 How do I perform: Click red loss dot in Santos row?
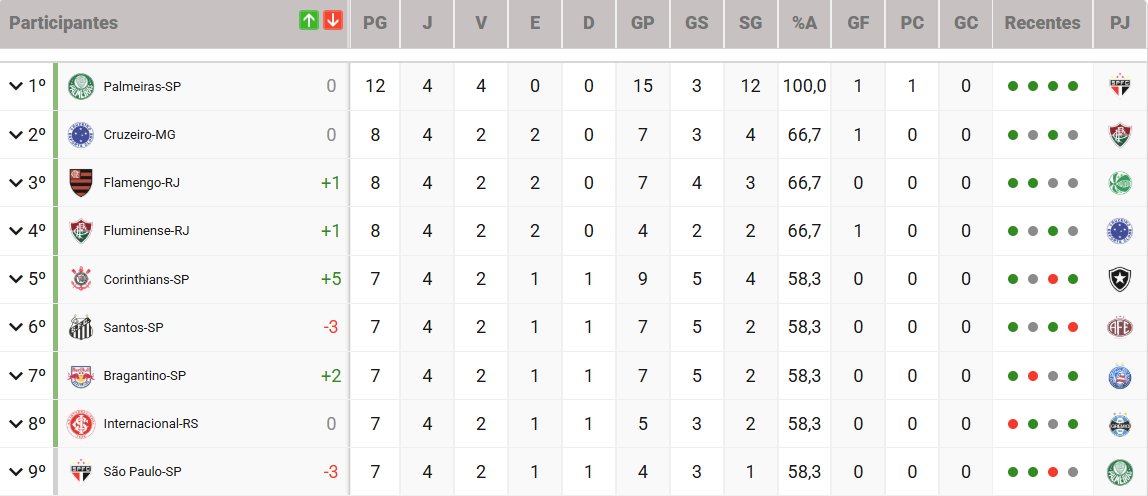click(x=1073, y=327)
